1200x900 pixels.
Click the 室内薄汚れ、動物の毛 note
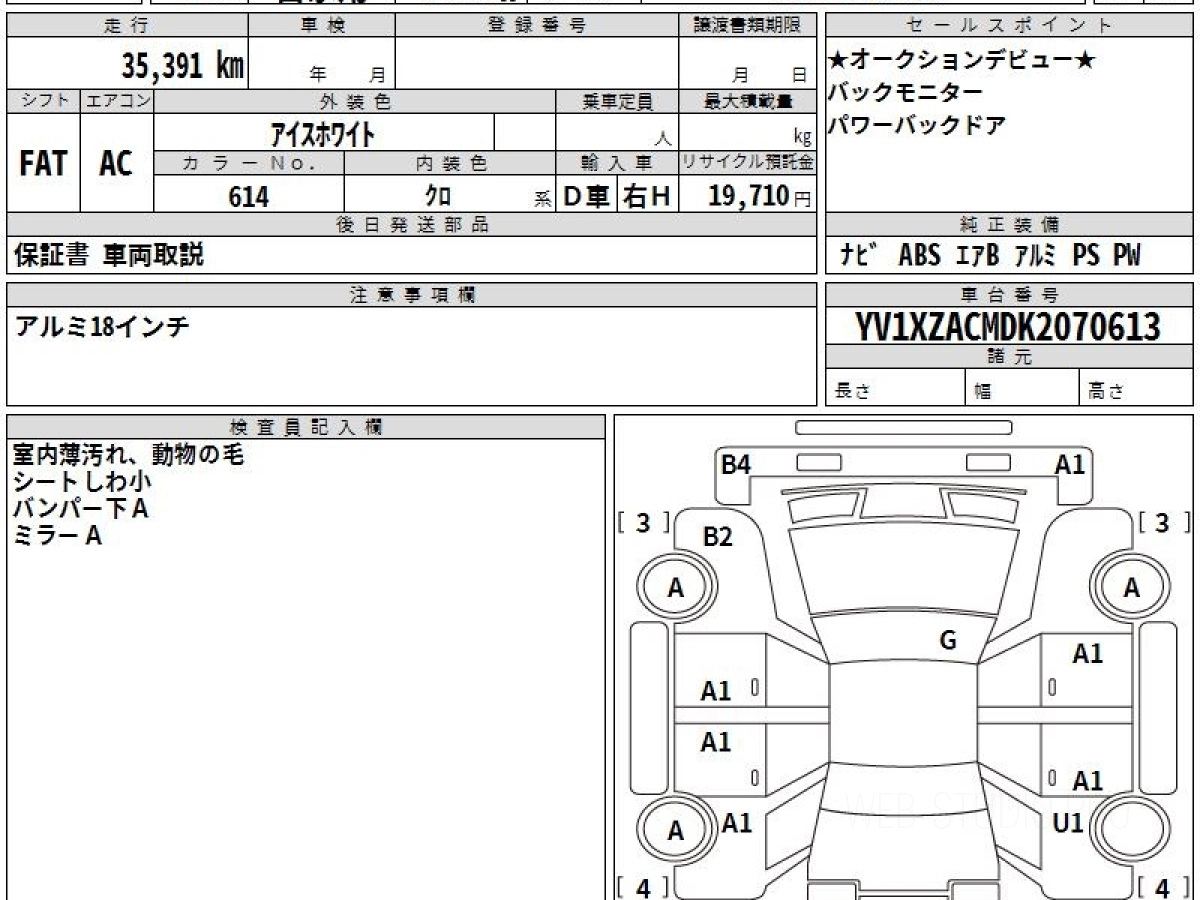coord(128,455)
